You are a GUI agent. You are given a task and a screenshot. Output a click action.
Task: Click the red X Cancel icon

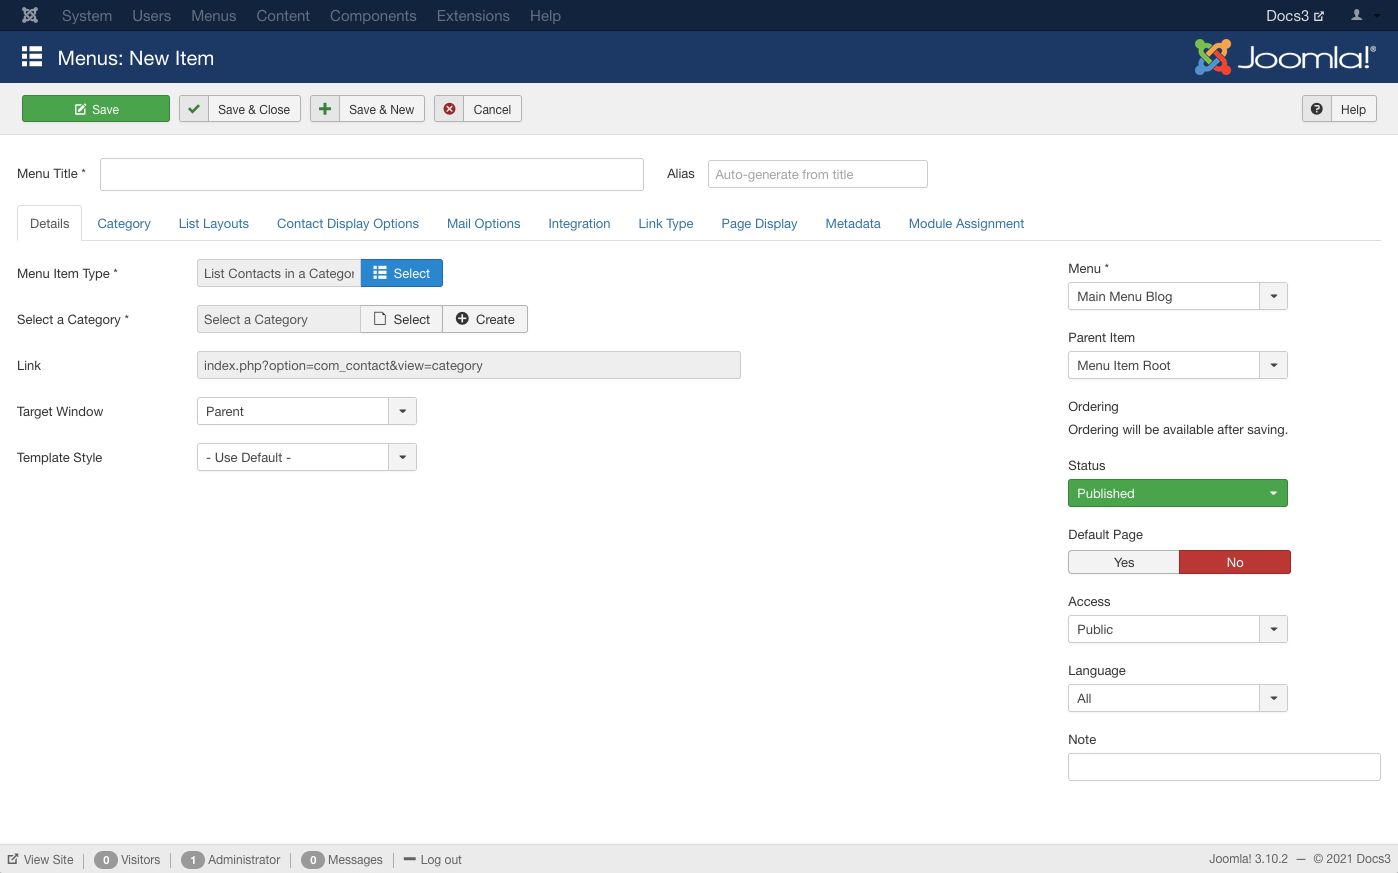coord(449,109)
